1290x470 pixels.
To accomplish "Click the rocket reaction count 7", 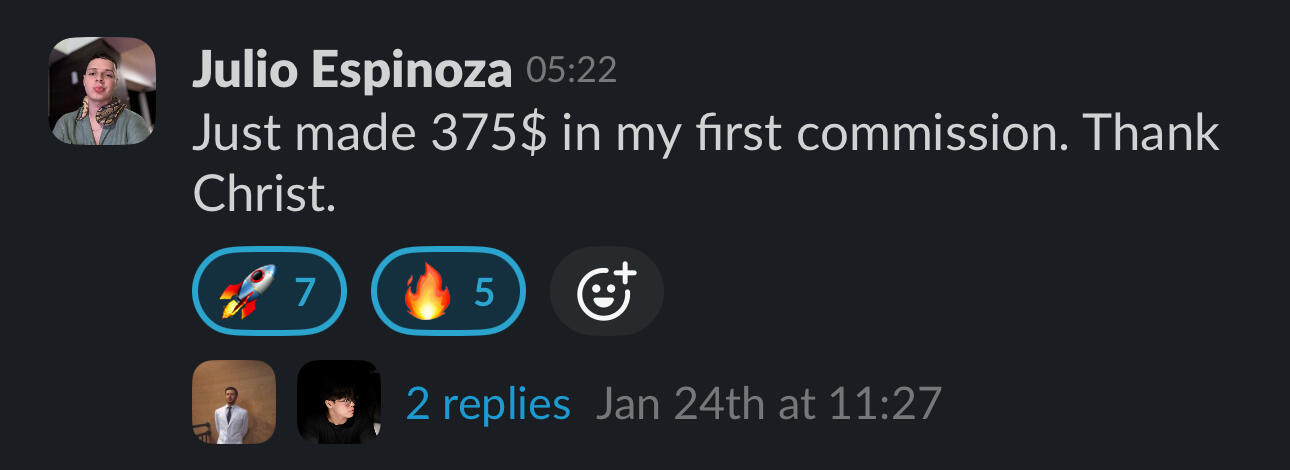I will pos(305,291).
